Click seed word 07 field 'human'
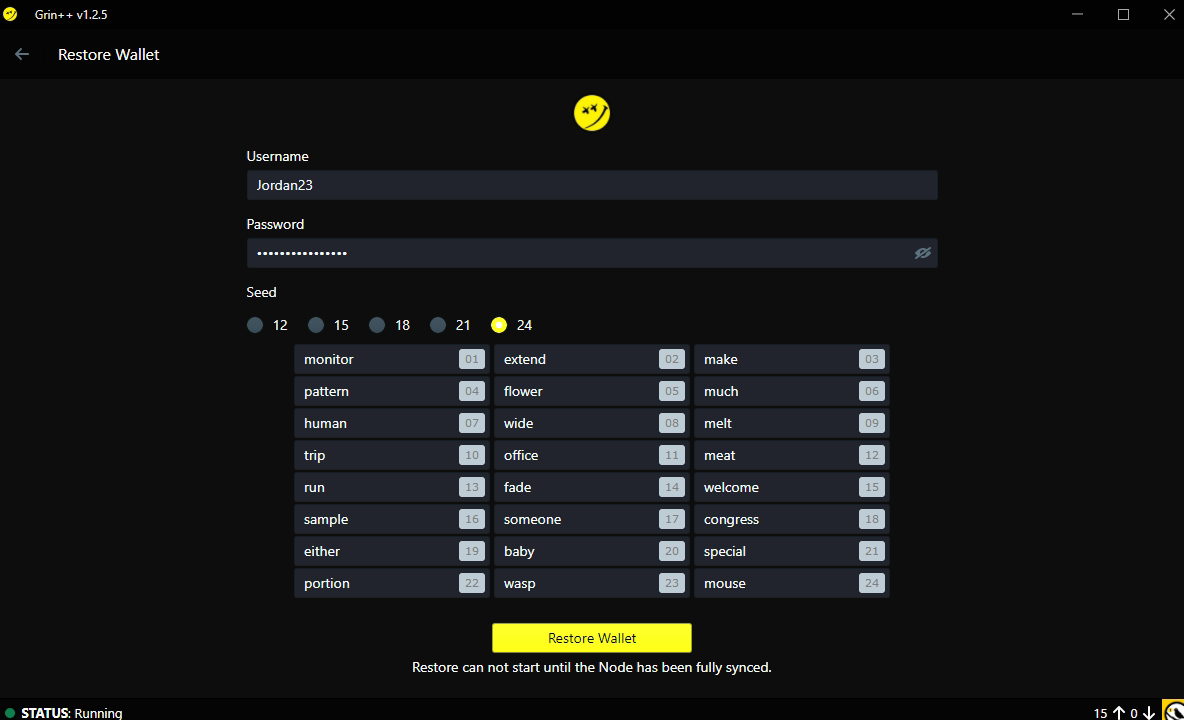Screen dimensions: 1184x720 pos(392,423)
